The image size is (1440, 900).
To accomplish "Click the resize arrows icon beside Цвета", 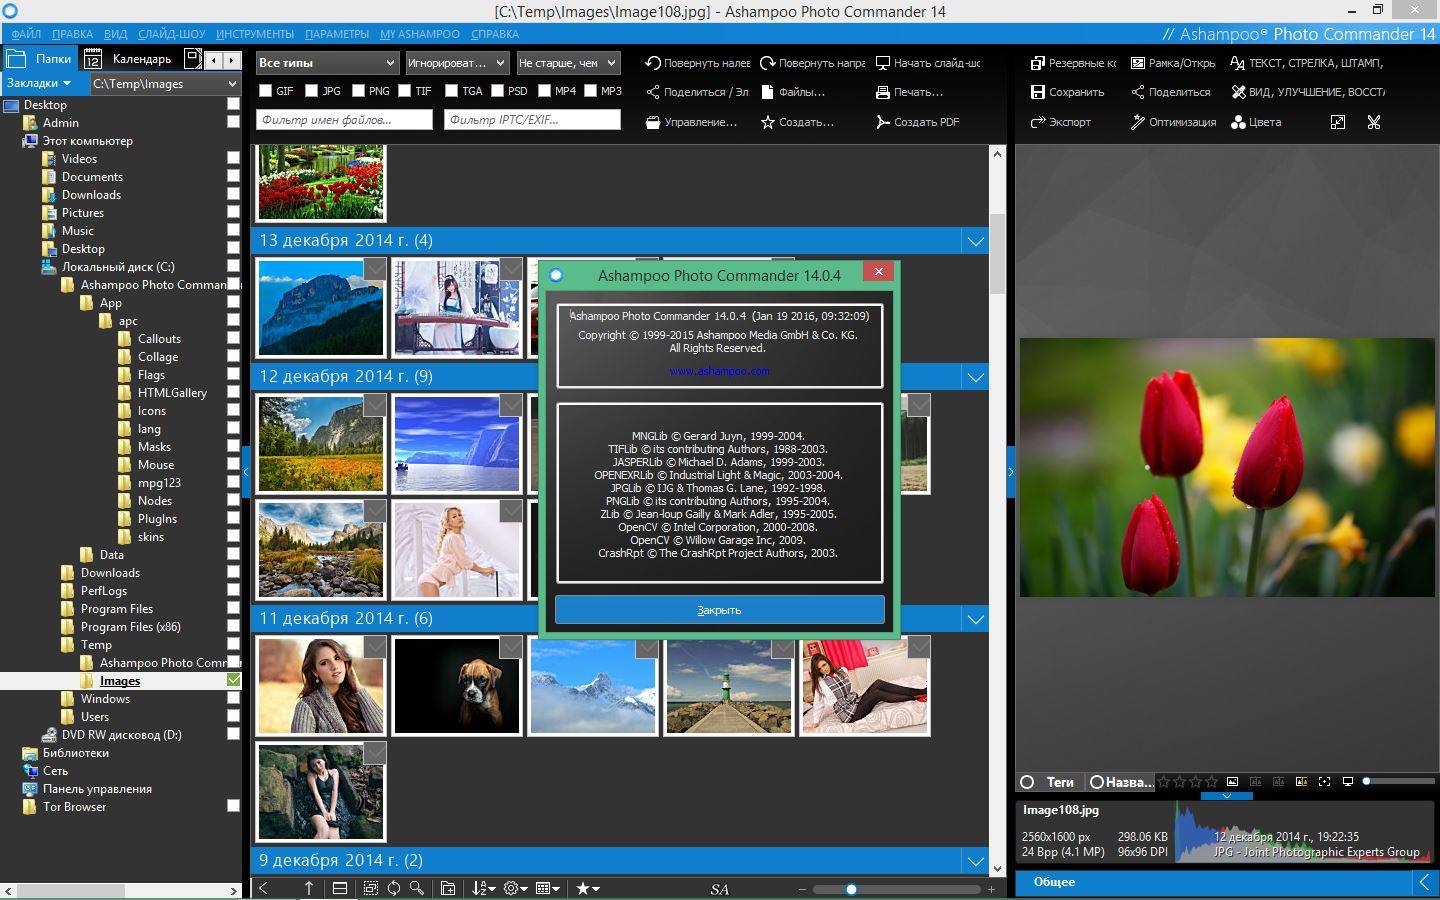I will tap(1338, 122).
